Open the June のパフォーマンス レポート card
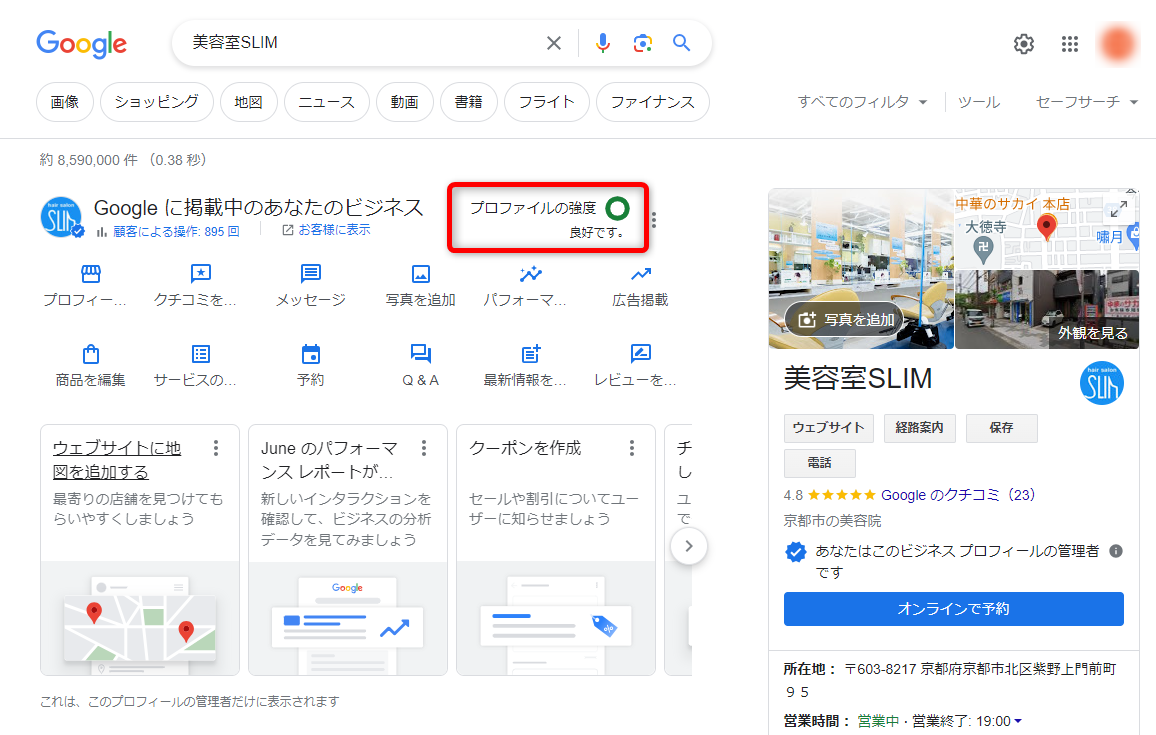Image resolution: width=1156 pixels, height=735 pixels. tap(348, 550)
